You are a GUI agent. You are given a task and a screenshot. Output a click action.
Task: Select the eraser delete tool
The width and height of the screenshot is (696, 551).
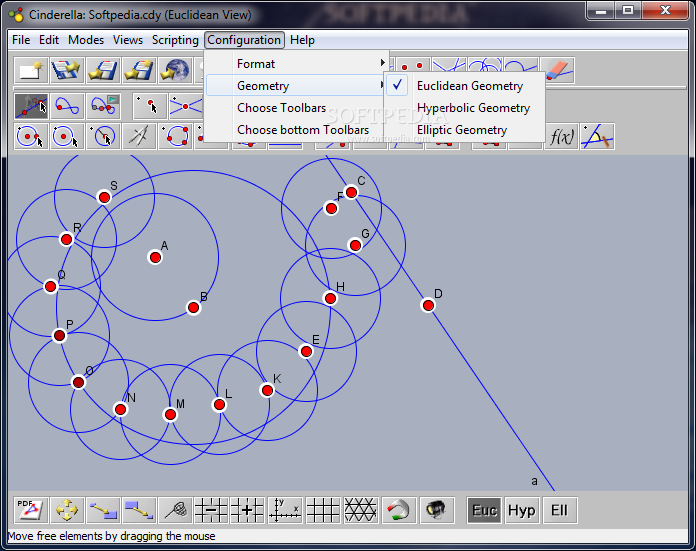point(558,70)
